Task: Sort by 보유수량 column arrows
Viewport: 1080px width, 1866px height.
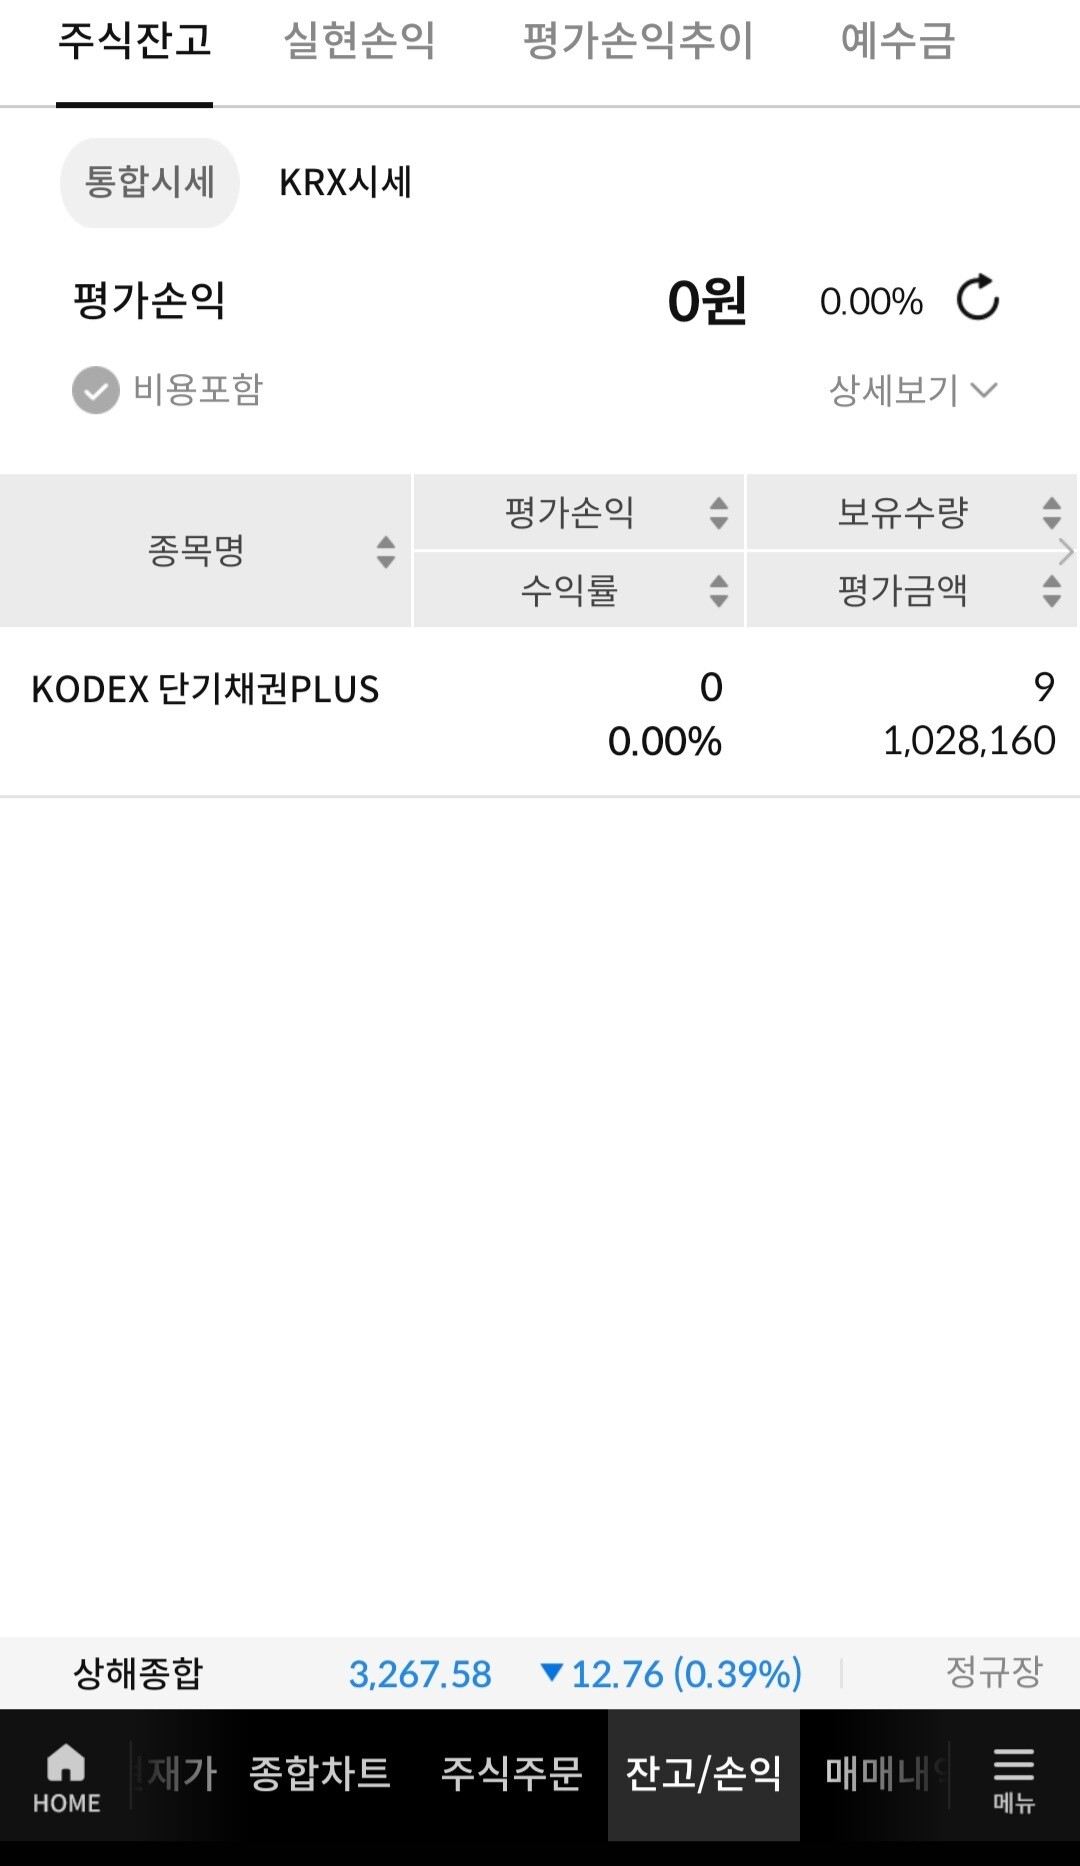Action: [x=1051, y=513]
